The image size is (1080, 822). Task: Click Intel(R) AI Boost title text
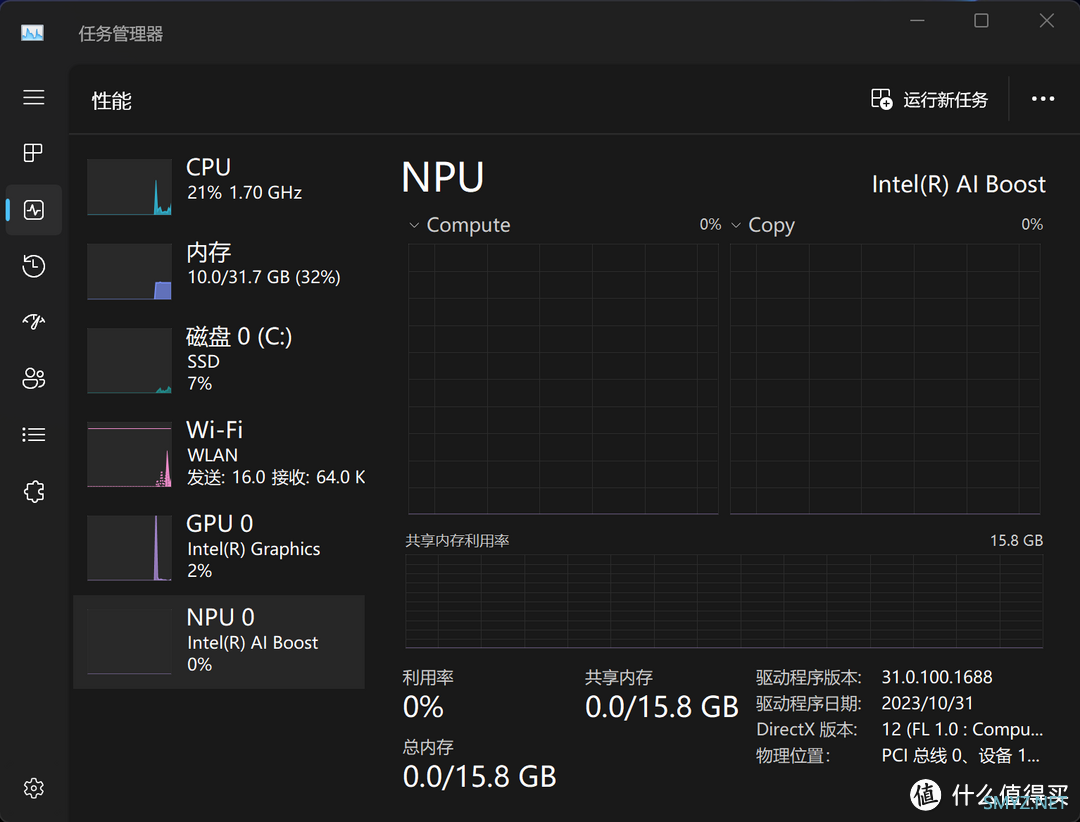[x=958, y=185]
